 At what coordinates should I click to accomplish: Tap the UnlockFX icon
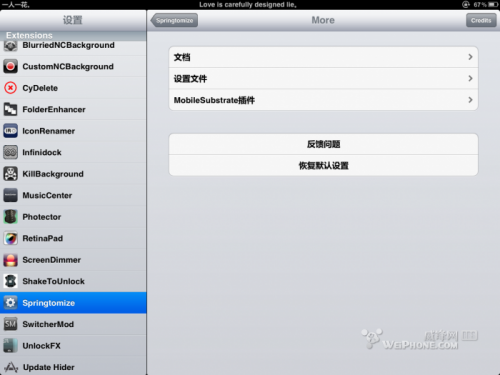tap(10, 346)
